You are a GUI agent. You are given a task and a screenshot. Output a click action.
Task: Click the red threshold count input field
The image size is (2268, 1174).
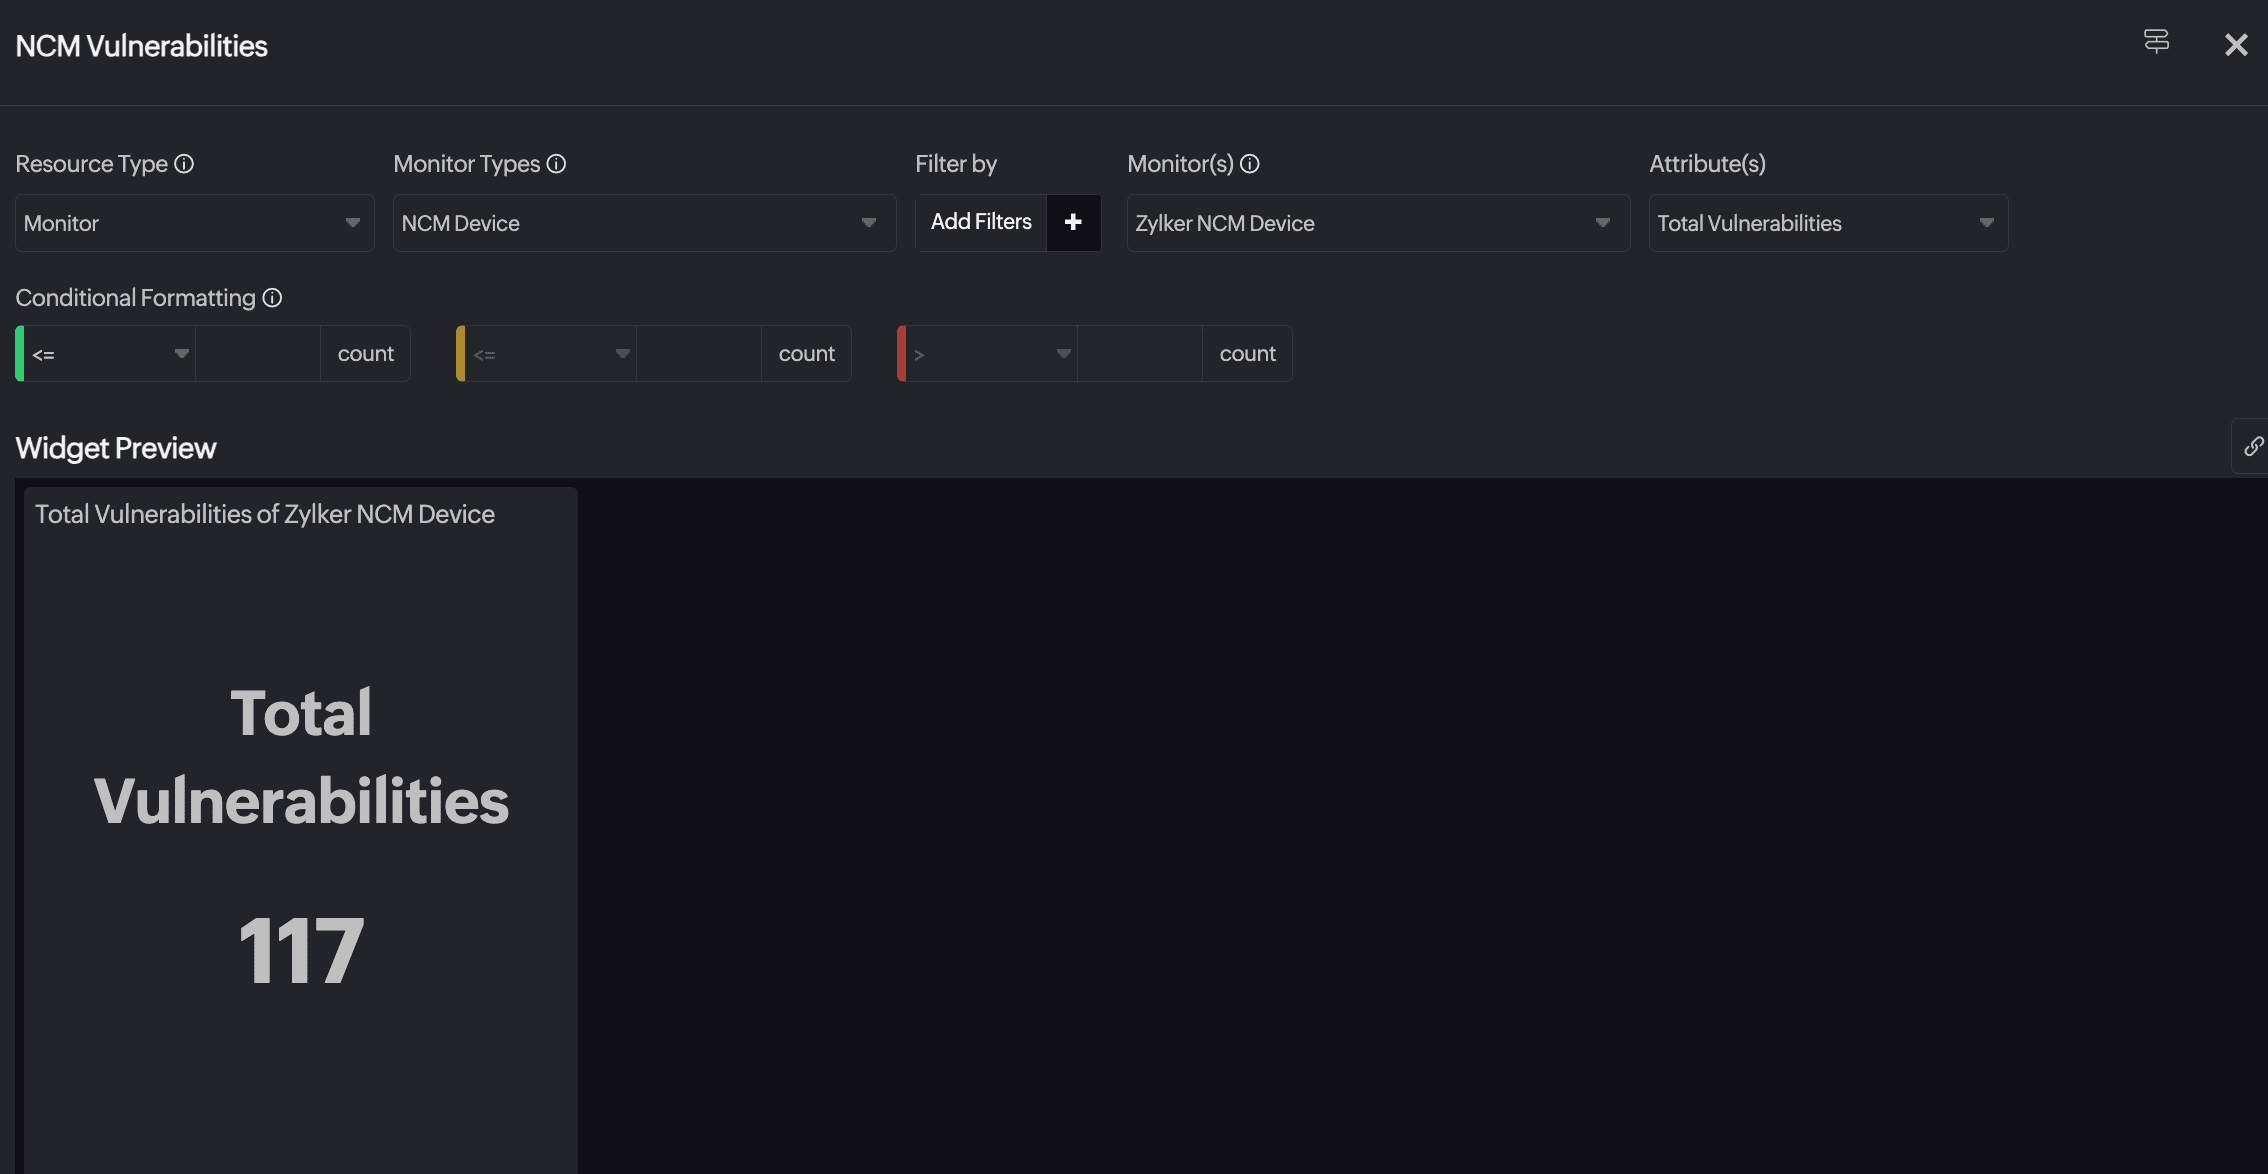pos(1140,354)
